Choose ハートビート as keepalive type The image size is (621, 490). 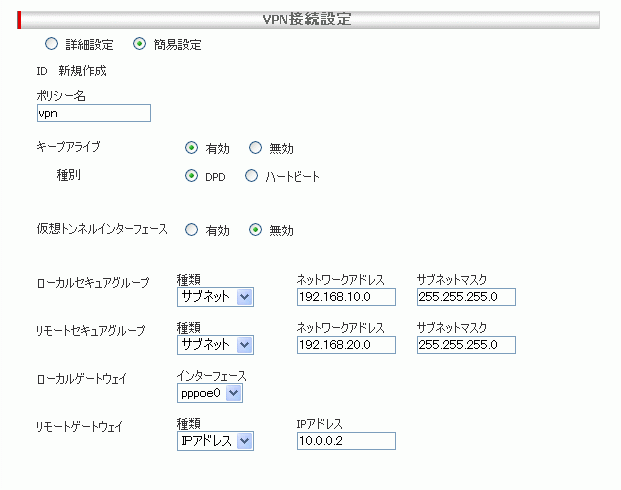pyautogui.click(x=251, y=177)
